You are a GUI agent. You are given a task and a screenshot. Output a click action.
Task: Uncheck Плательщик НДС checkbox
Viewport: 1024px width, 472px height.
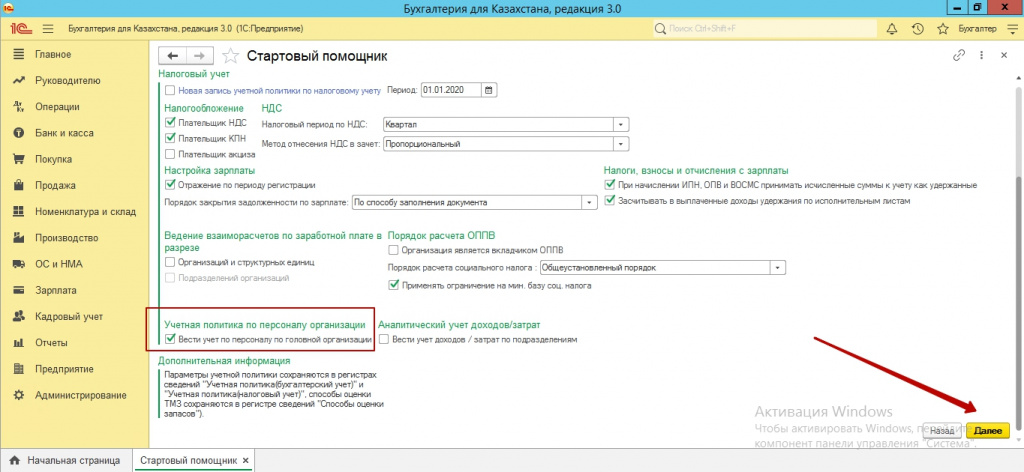[170, 122]
